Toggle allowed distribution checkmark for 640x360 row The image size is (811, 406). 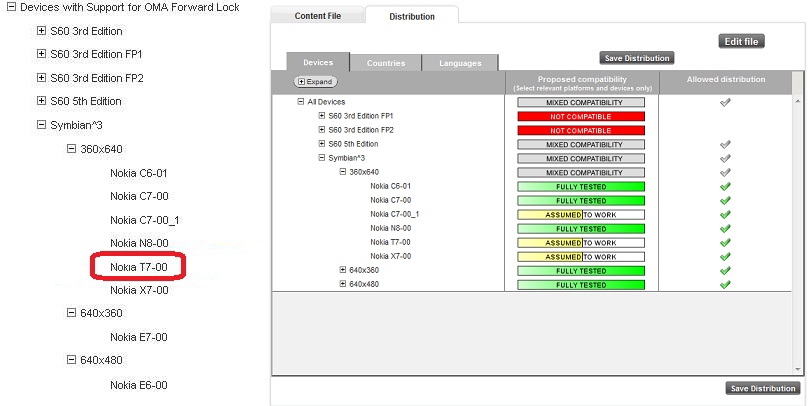(725, 270)
